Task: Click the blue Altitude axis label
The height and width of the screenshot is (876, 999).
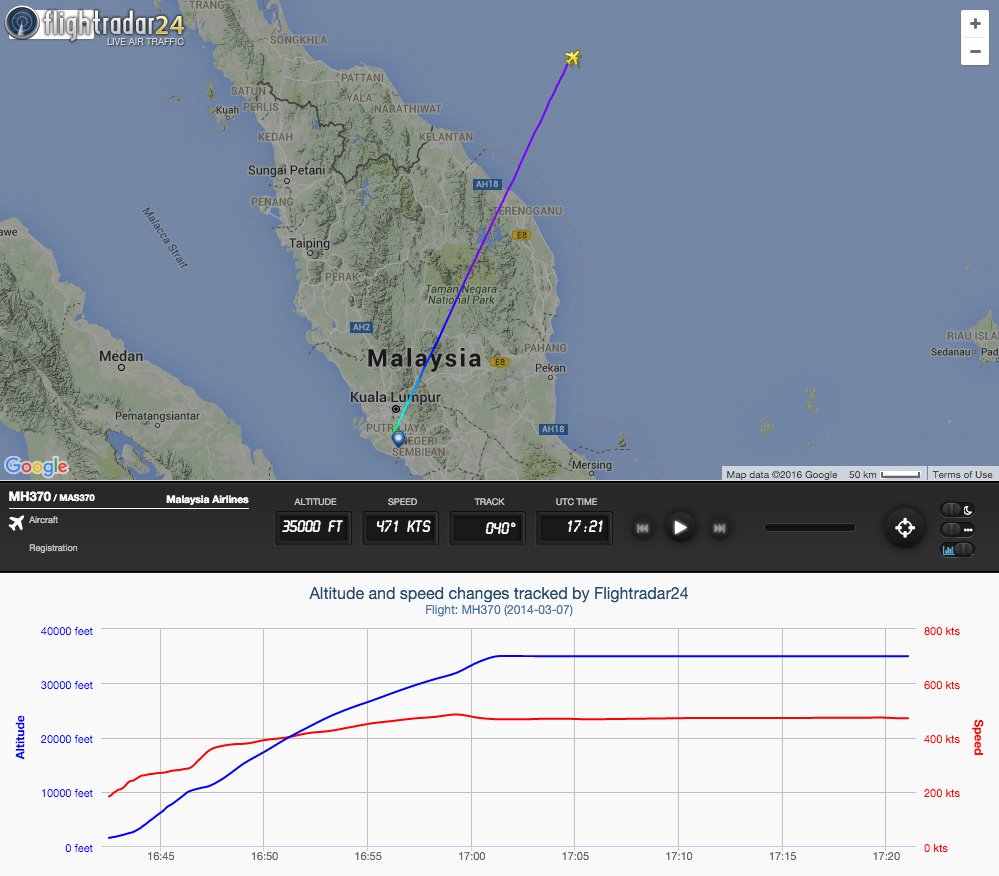Action: [20, 737]
